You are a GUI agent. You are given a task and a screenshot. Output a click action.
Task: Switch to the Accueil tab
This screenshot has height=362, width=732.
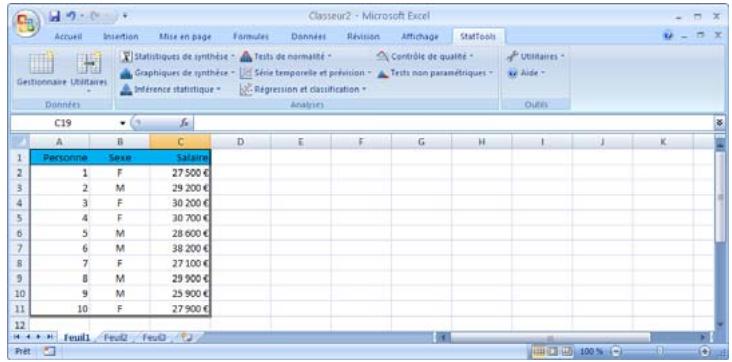(x=68, y=36)
